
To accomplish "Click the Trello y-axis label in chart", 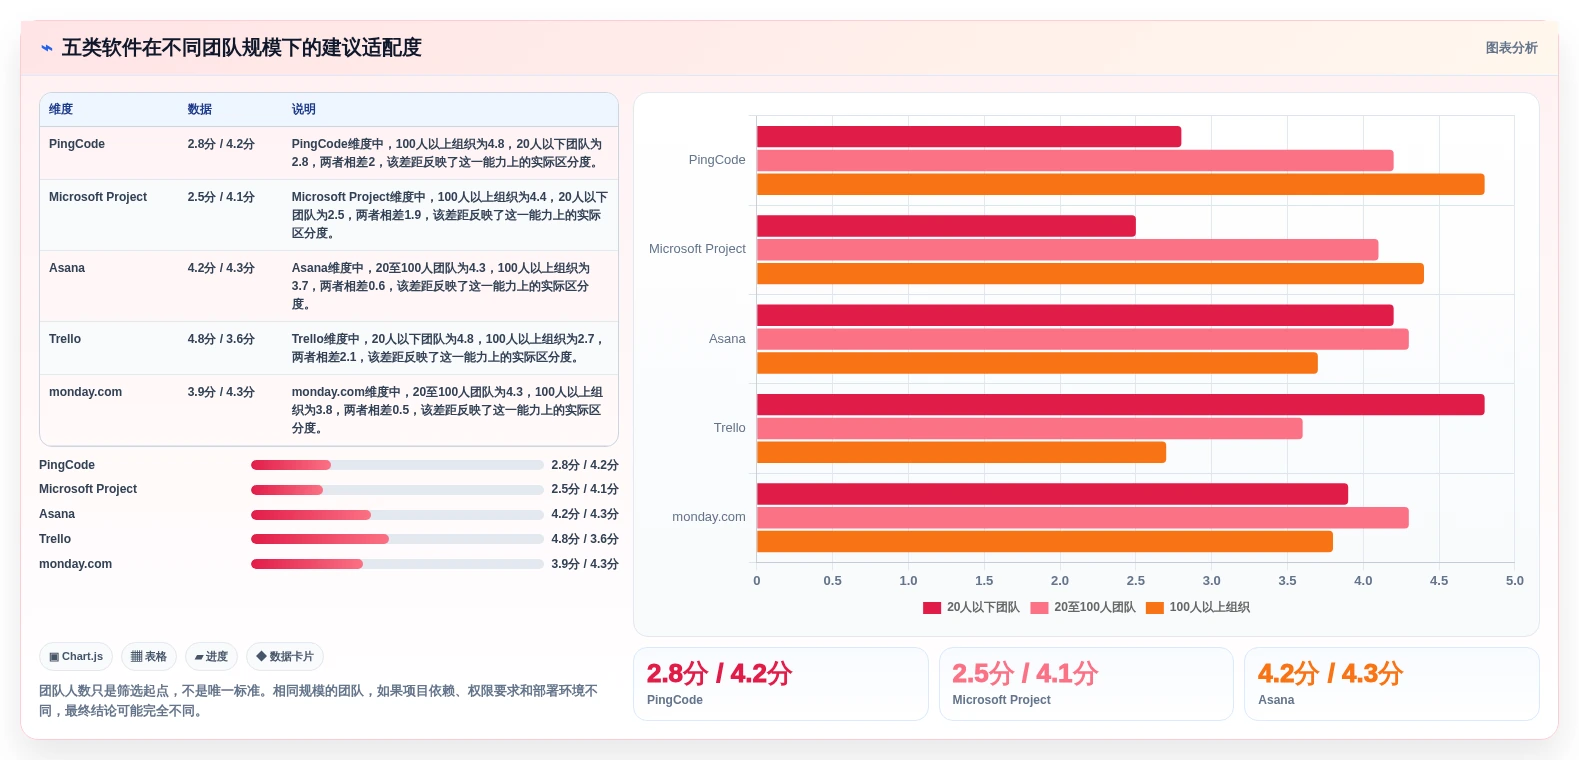I will click(730, 428).
